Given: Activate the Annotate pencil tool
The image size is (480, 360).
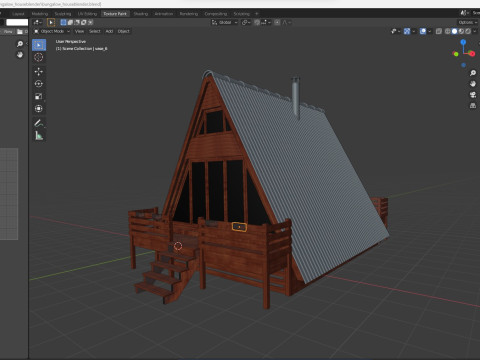Looking at the screenshot, I should click(39, 123).
